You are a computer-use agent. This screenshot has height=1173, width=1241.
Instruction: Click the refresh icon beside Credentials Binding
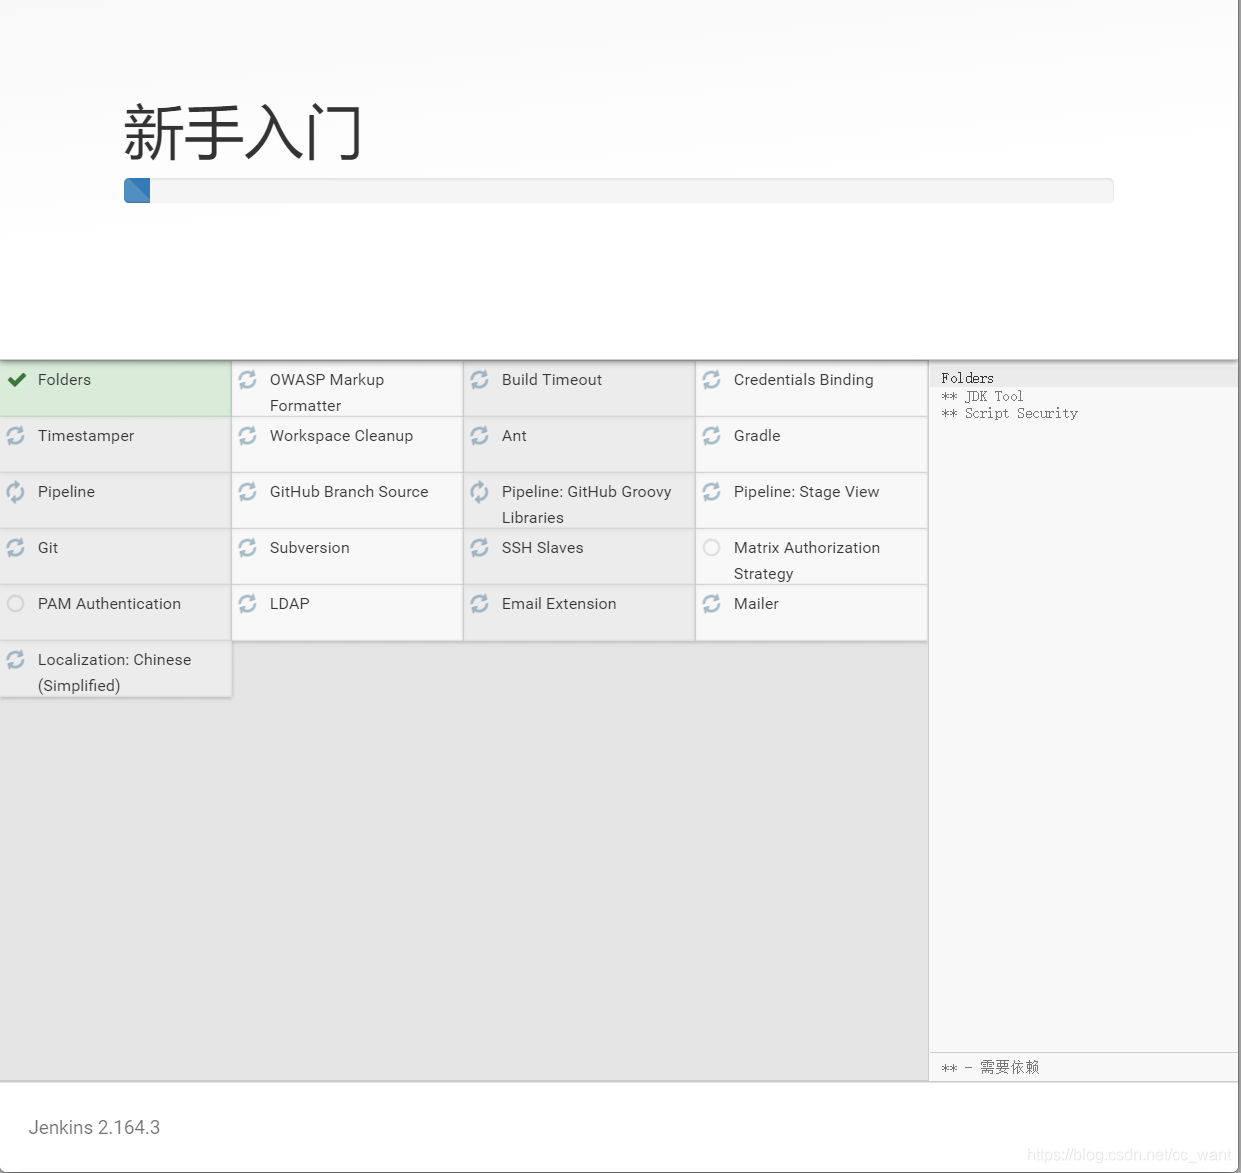pyautogui.click(x=711, y=380)
